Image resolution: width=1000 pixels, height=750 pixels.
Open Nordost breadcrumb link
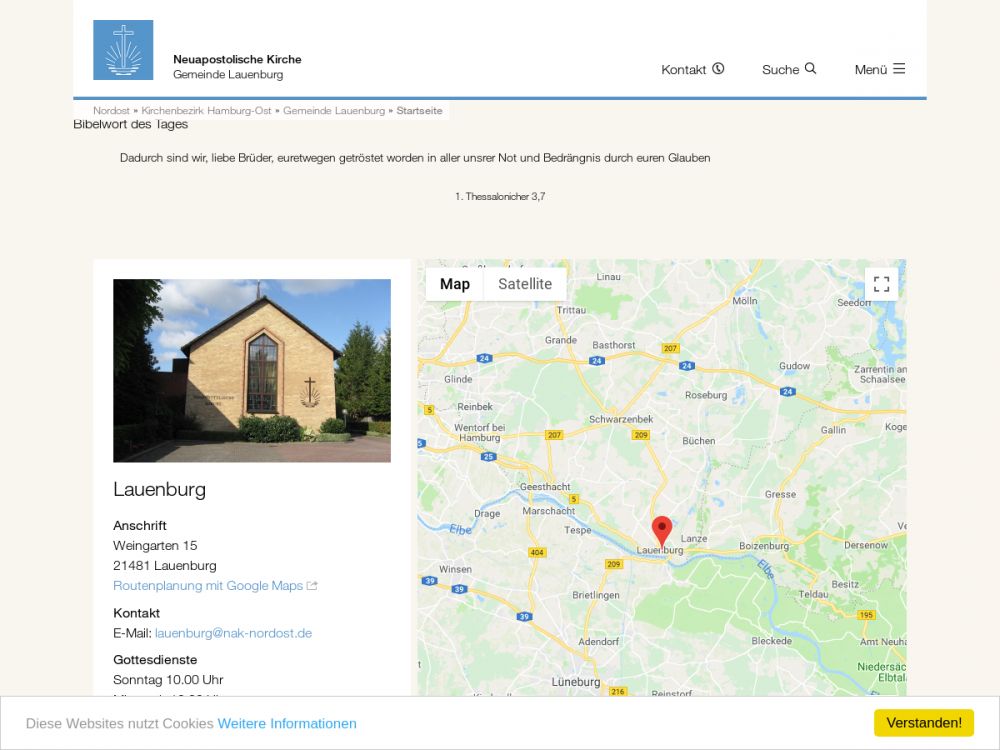(x=111, y=111)
